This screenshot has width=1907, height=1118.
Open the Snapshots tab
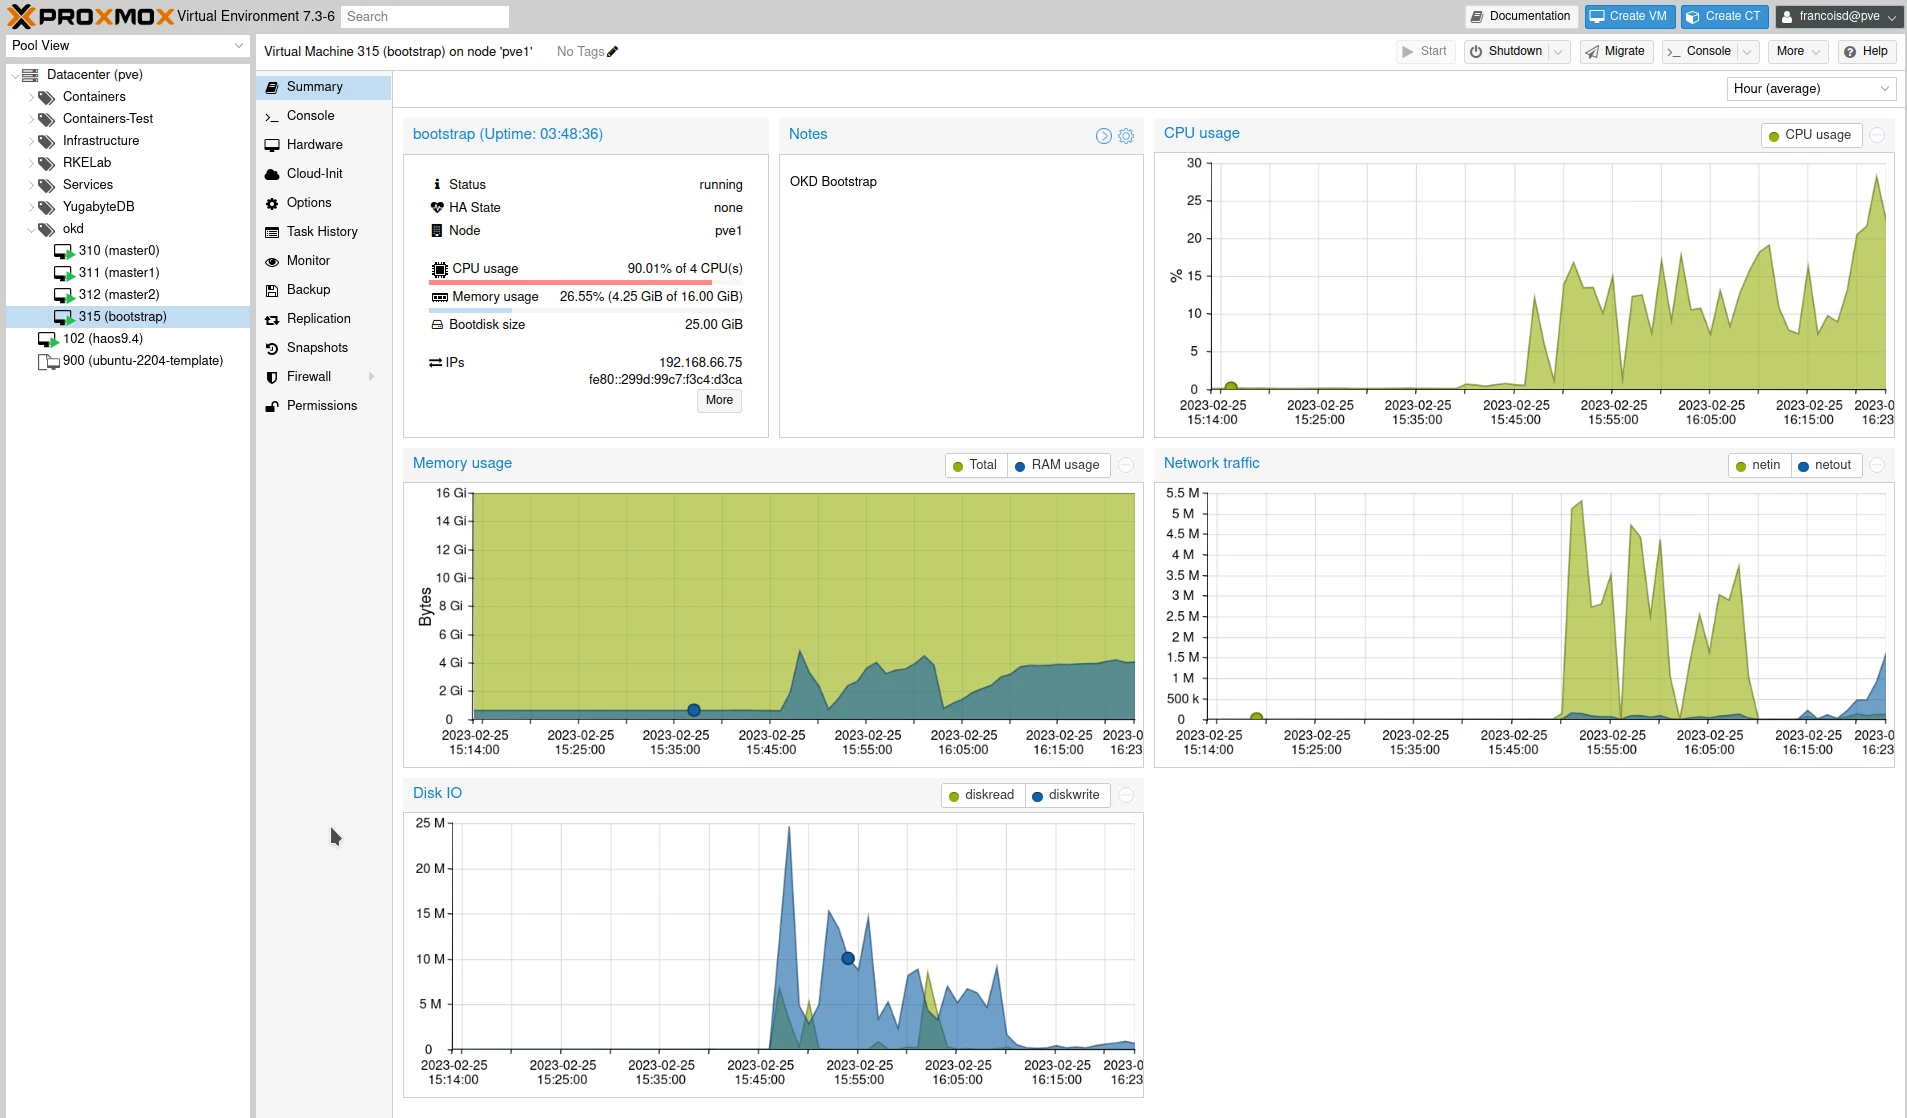click(323, 349)
